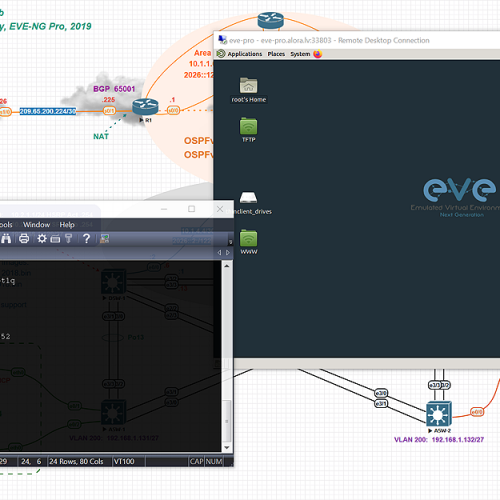Click the CAP indicator in status bar
Image resolution: width=500 pixels, height=500 pixels.
point(196,461)
